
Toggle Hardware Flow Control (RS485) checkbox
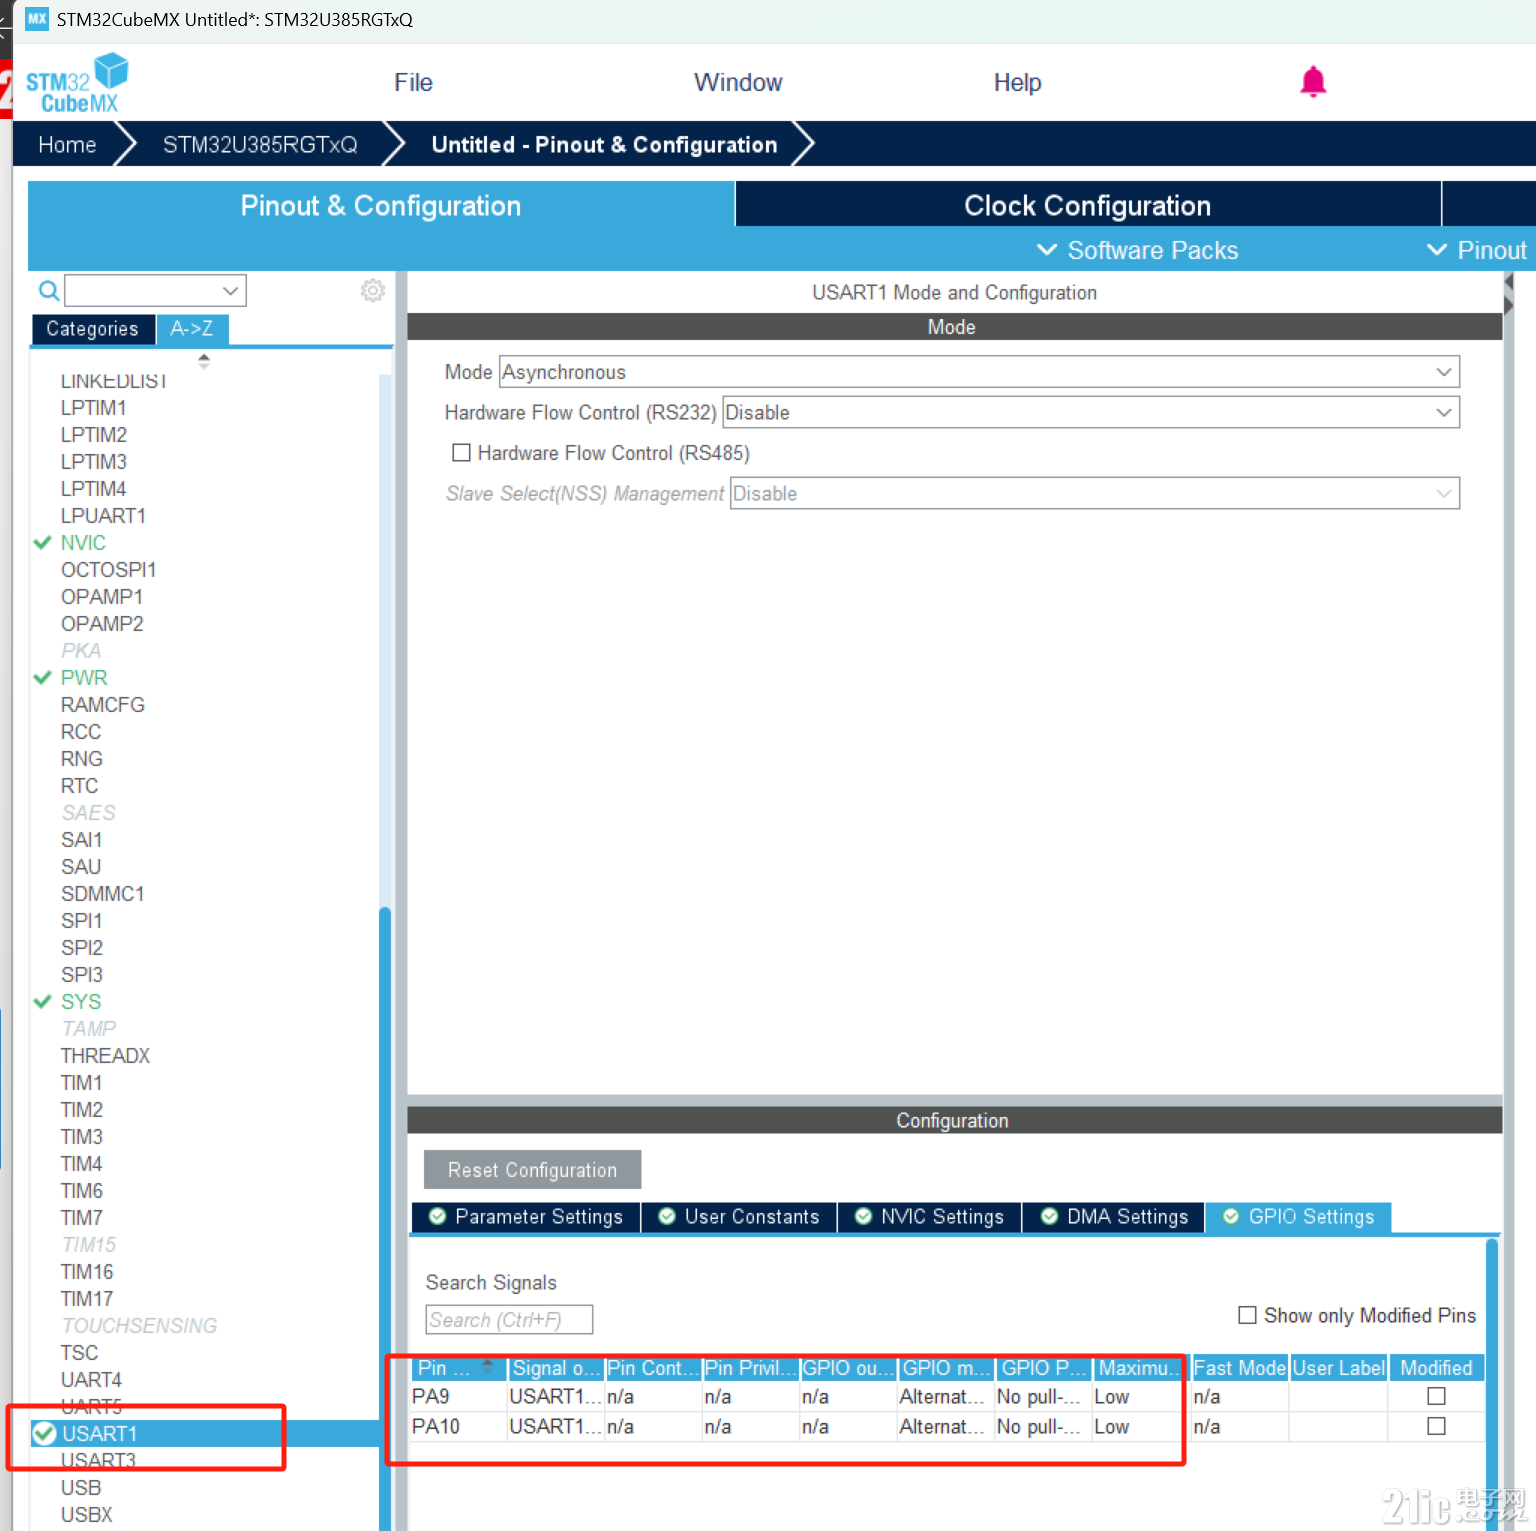tap(461, 453)
